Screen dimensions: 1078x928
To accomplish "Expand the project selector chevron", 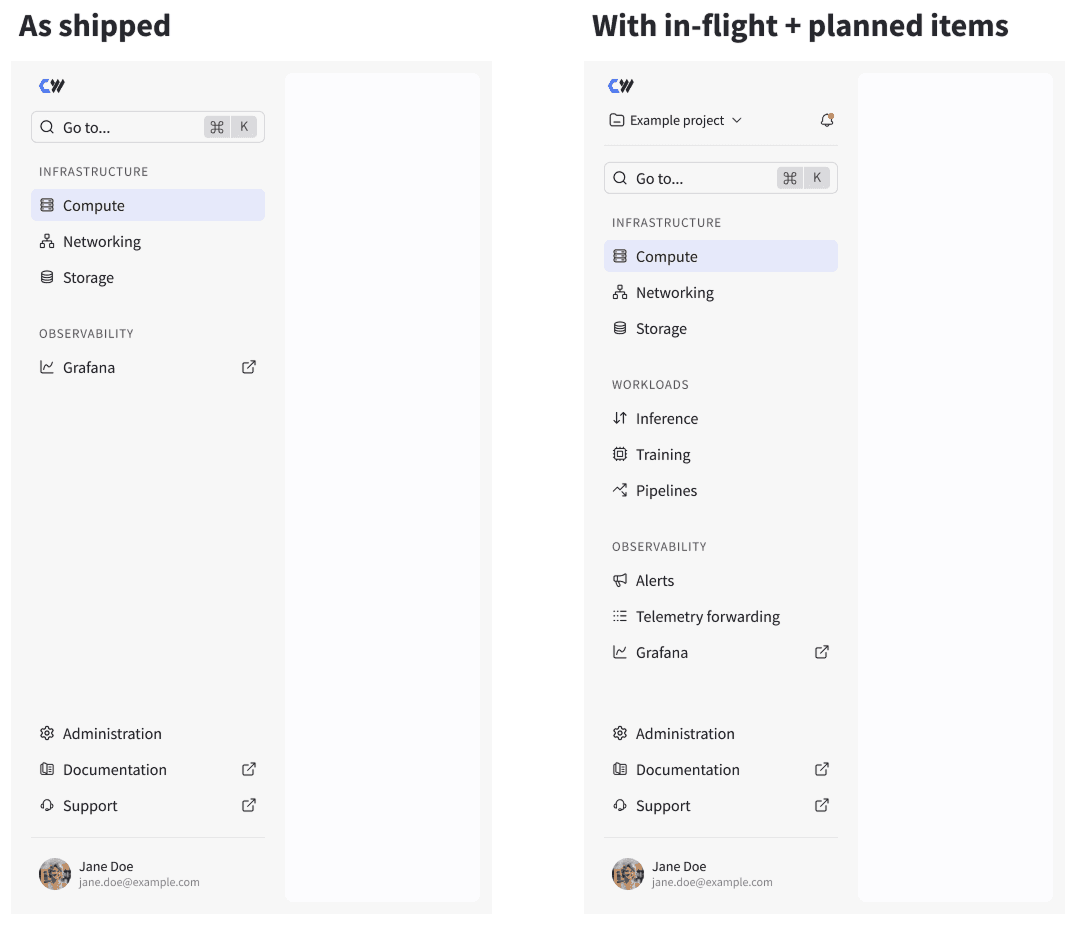I will point(737,120).
